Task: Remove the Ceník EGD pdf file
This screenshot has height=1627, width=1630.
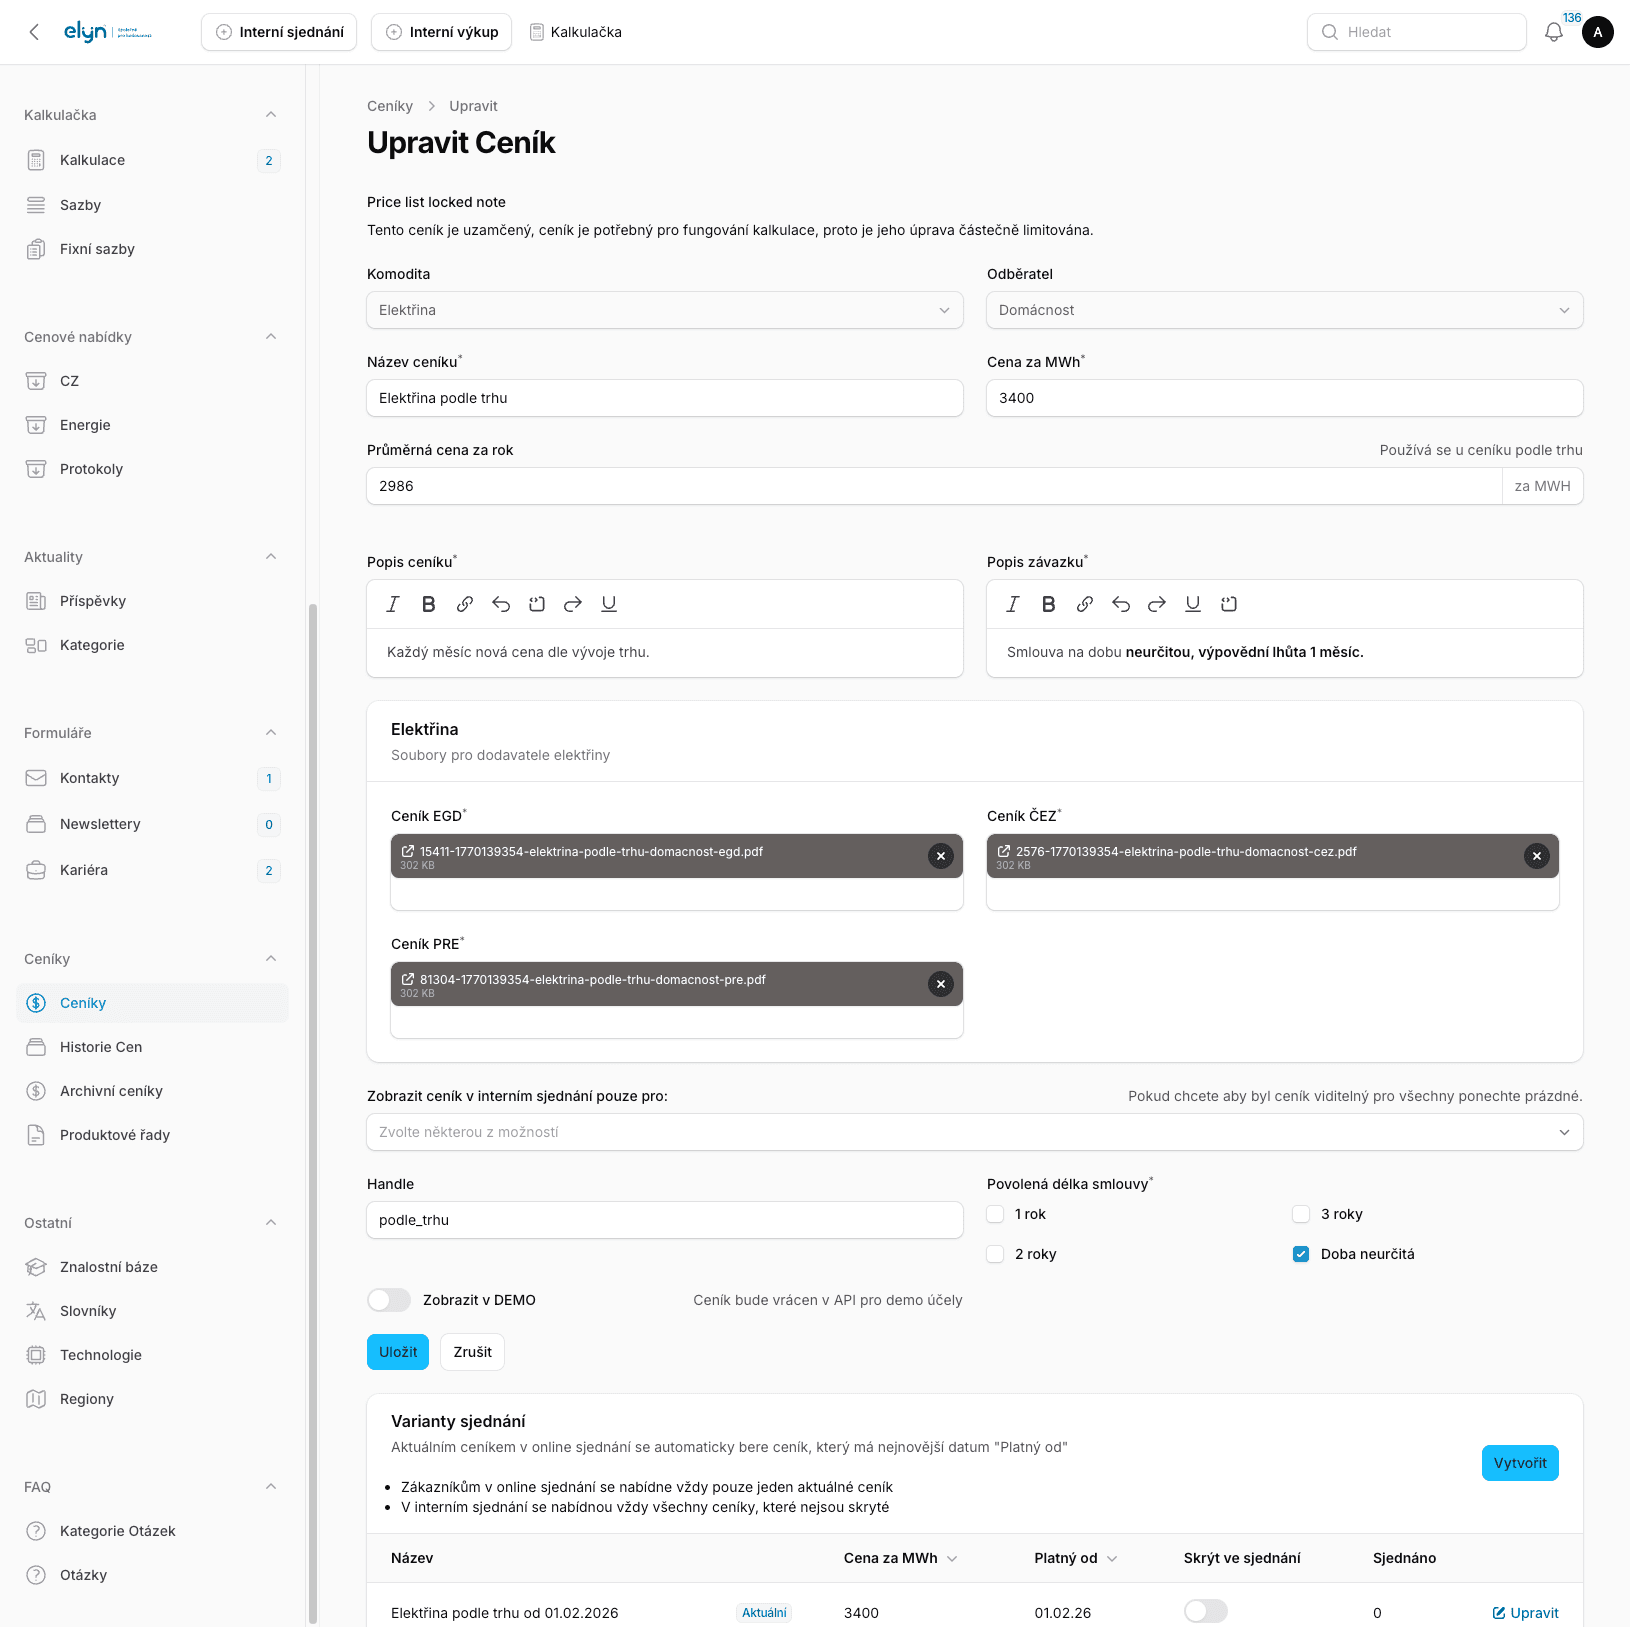Action: (940, 856)
